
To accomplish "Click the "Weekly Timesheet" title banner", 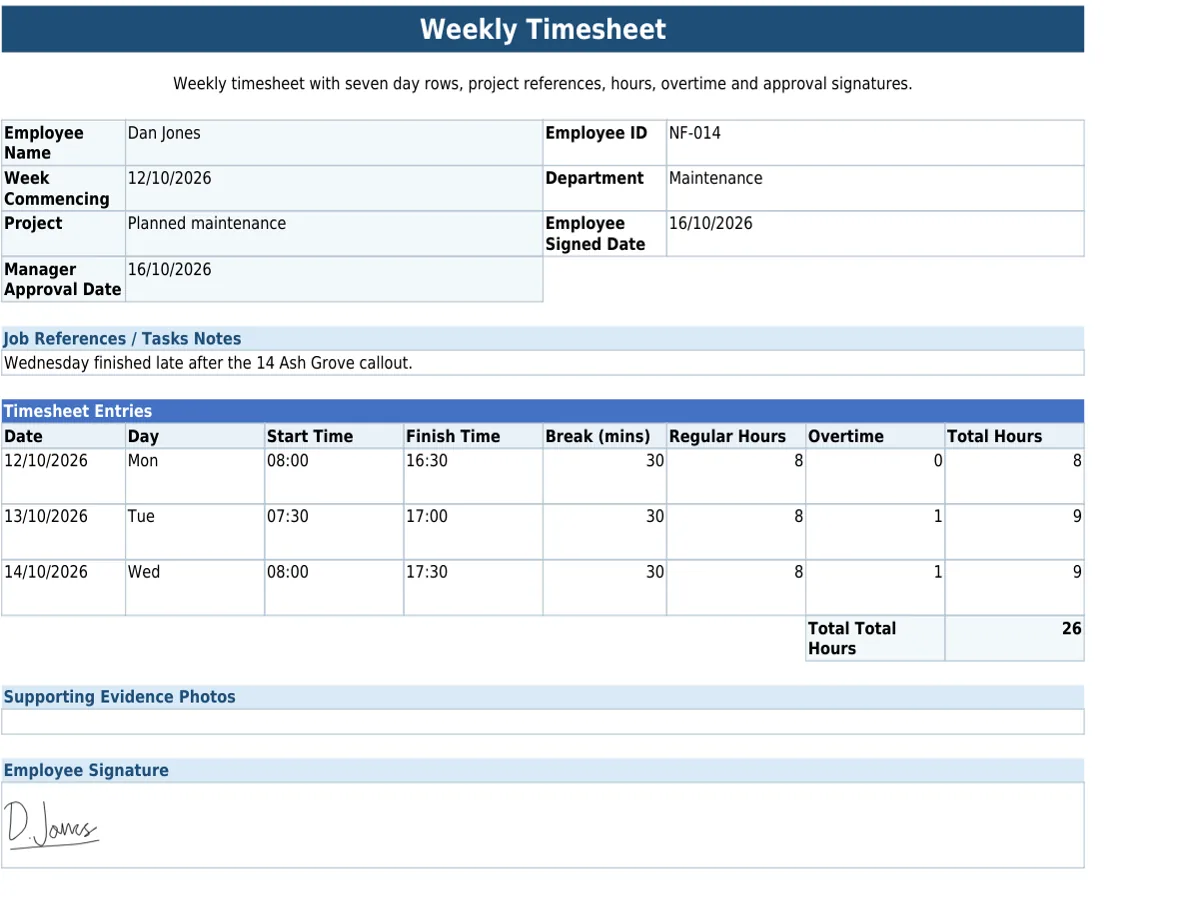I will click(542, 29).
